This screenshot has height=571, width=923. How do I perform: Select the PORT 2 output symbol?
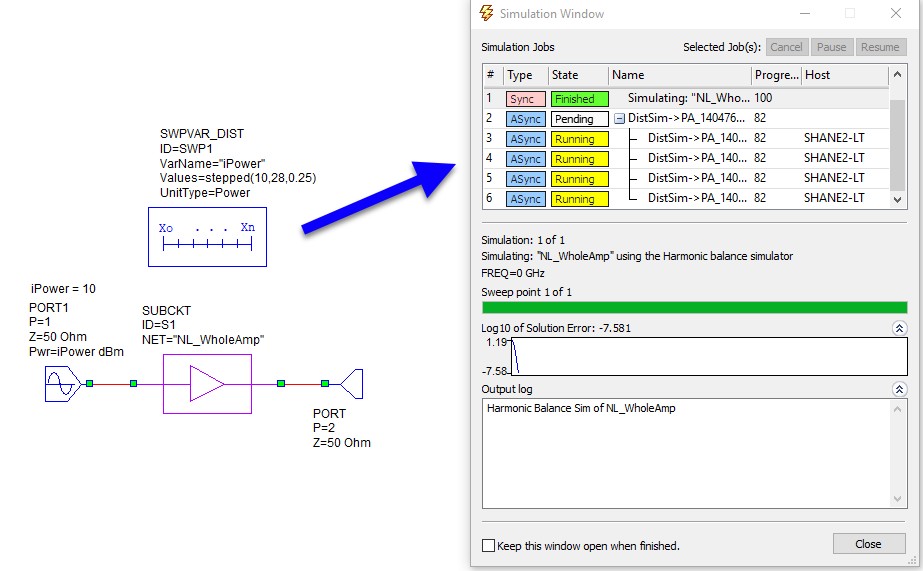(x=351, y=384)
